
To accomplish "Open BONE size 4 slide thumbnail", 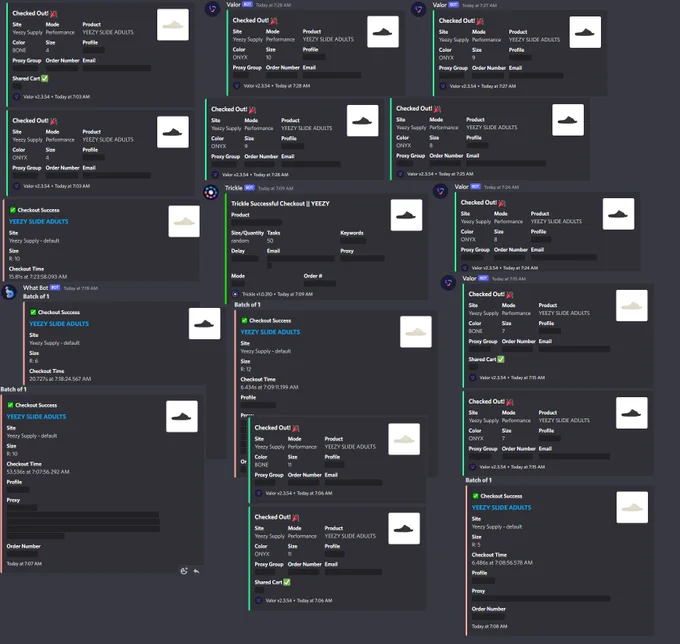I will (173, 25).
